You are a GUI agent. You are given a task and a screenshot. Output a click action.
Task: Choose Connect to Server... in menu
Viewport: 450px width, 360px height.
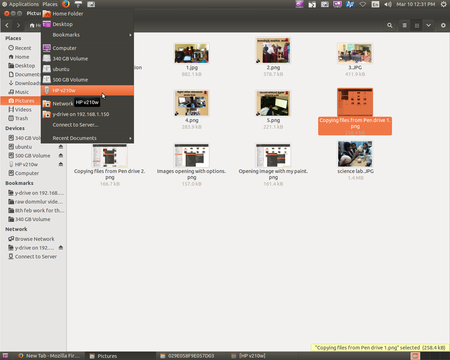(x=87, y=125)
